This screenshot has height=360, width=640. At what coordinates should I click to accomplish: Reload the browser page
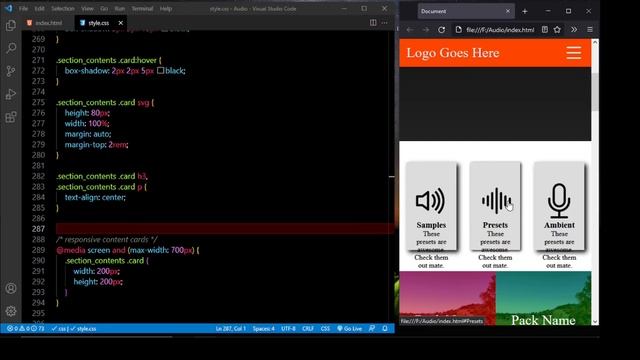coord(441,30)
